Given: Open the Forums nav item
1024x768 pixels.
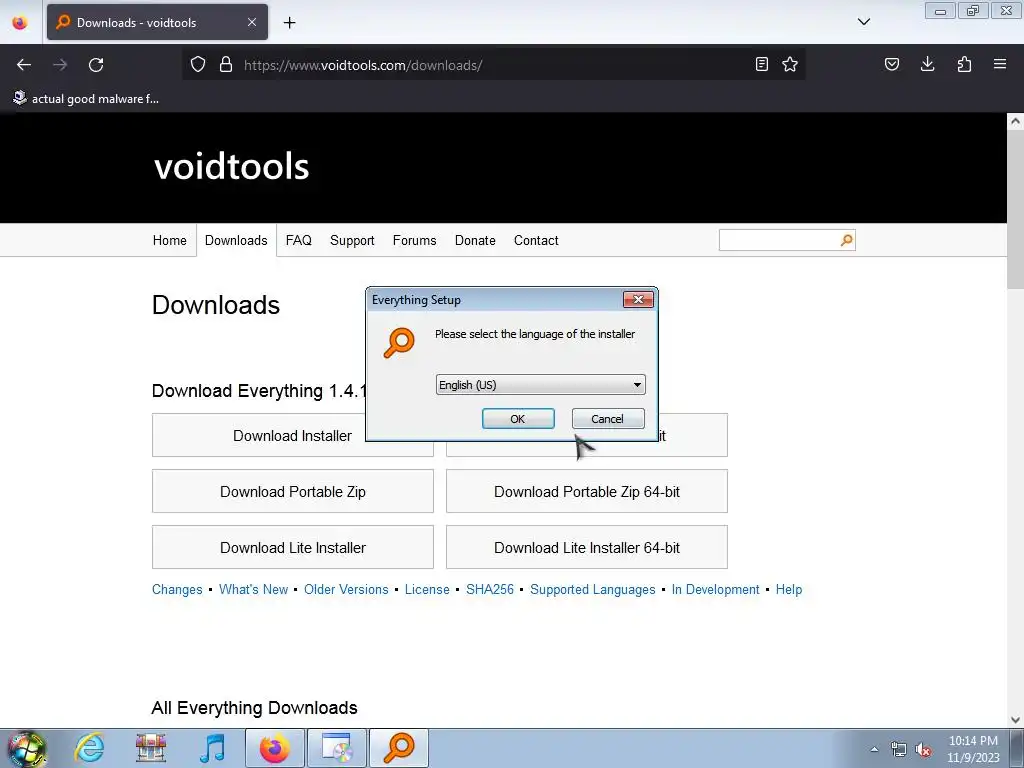Looking at the screenshot, I should 415,240.
